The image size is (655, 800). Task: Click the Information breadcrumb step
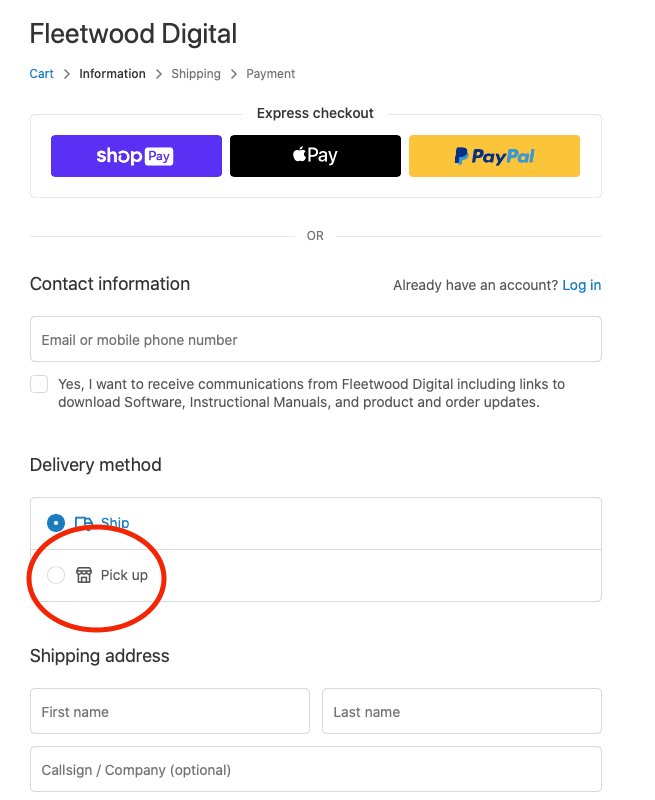pos(112,74)
